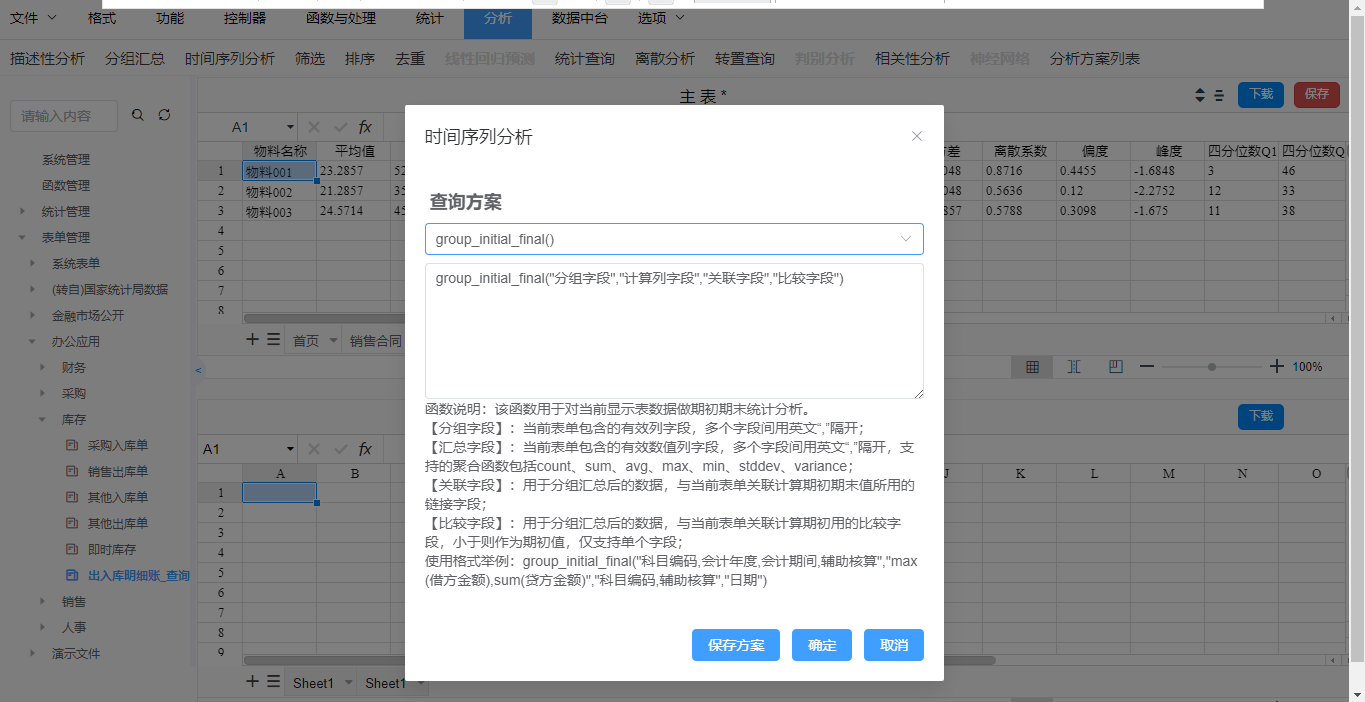
Task: Click the zoom in plus icon
Action: coord(1276,367)
